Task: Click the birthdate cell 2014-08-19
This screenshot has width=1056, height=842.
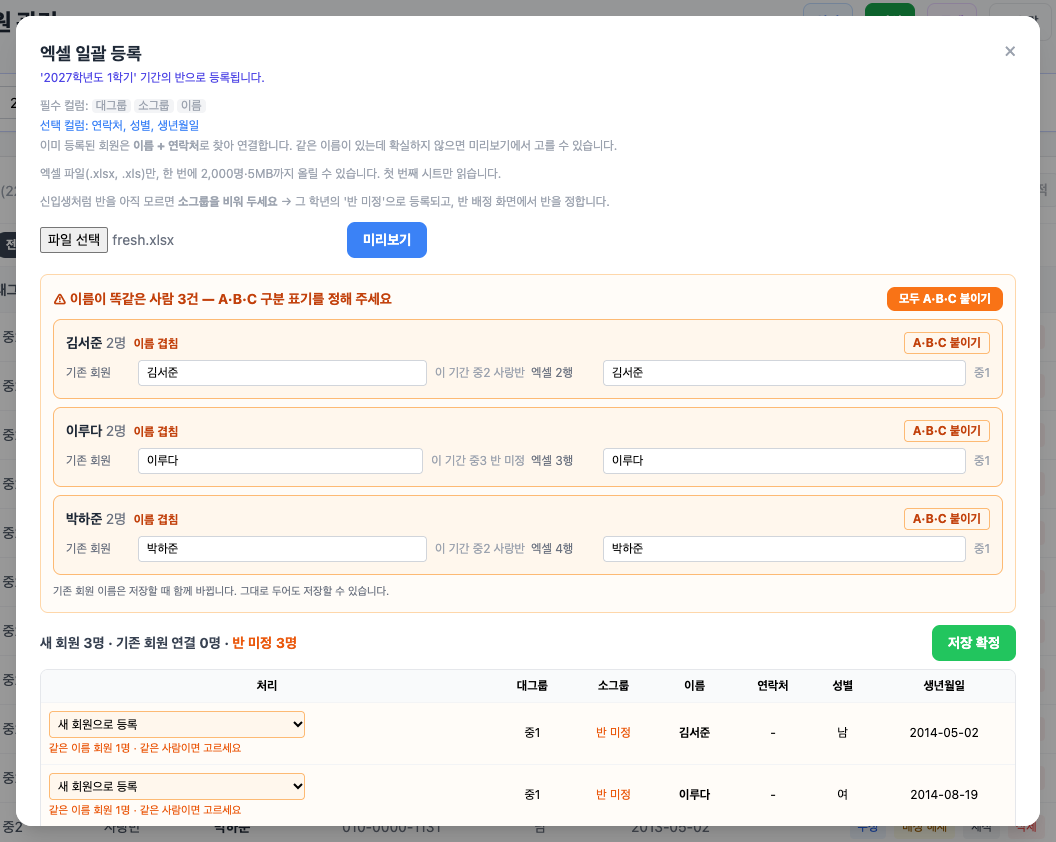Action: [944, 795]
